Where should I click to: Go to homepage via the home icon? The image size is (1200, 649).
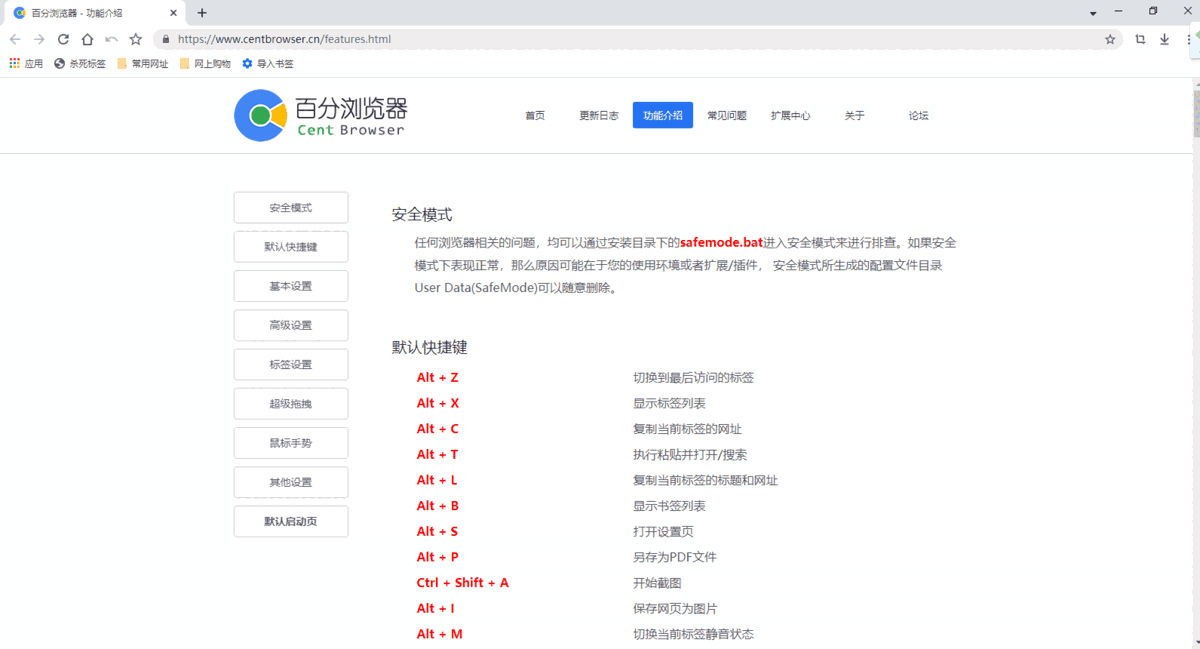86,39
